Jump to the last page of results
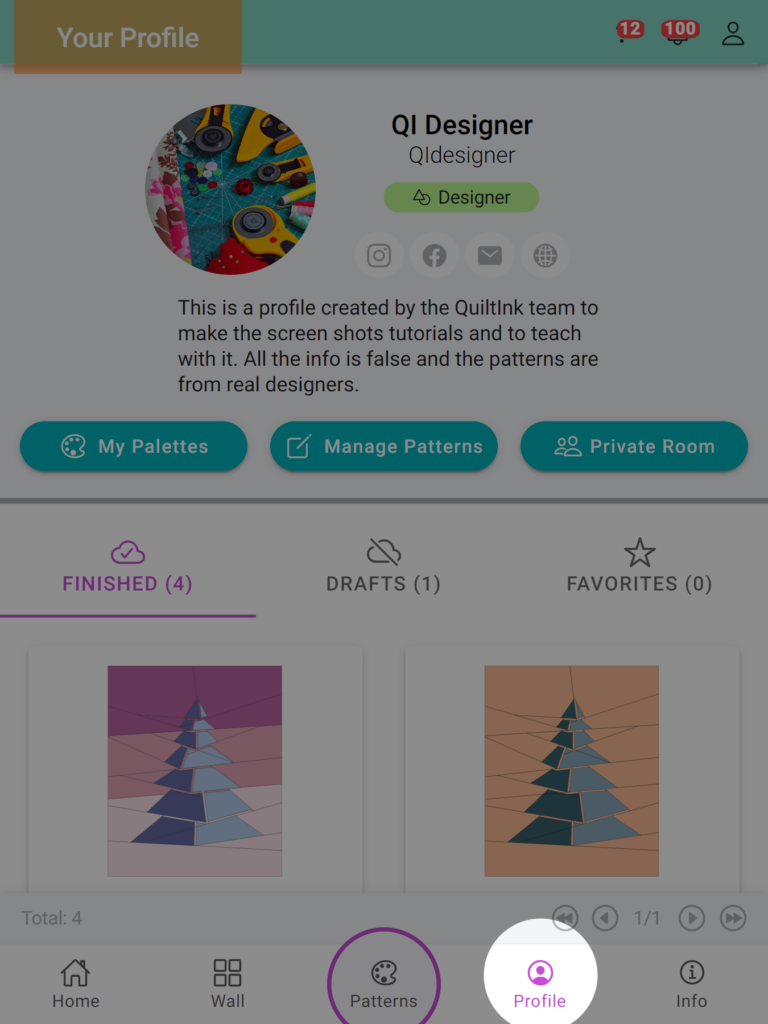The image size is (768, 1024). click(733, 918)
